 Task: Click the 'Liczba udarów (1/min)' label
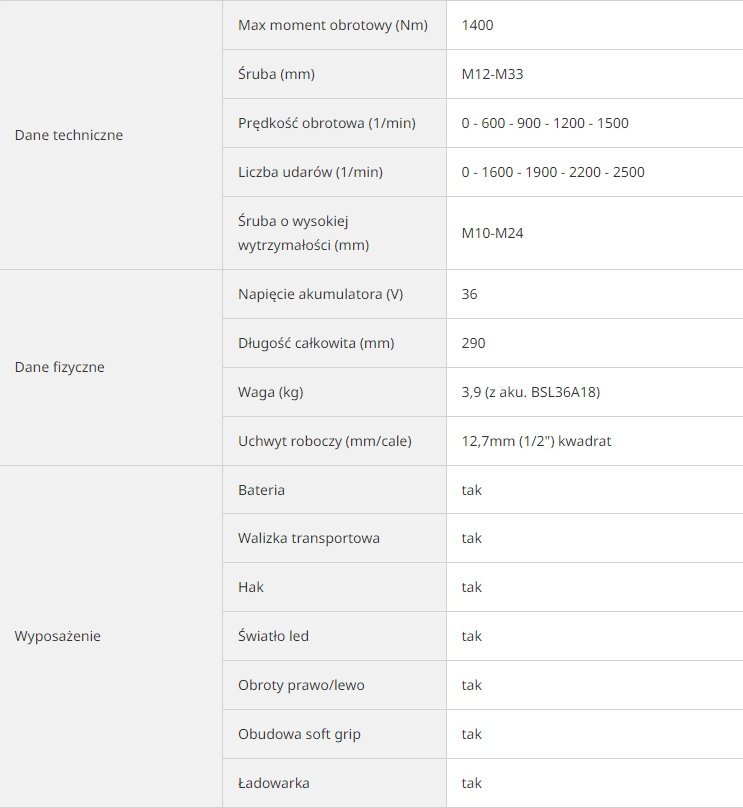point(311,172)
